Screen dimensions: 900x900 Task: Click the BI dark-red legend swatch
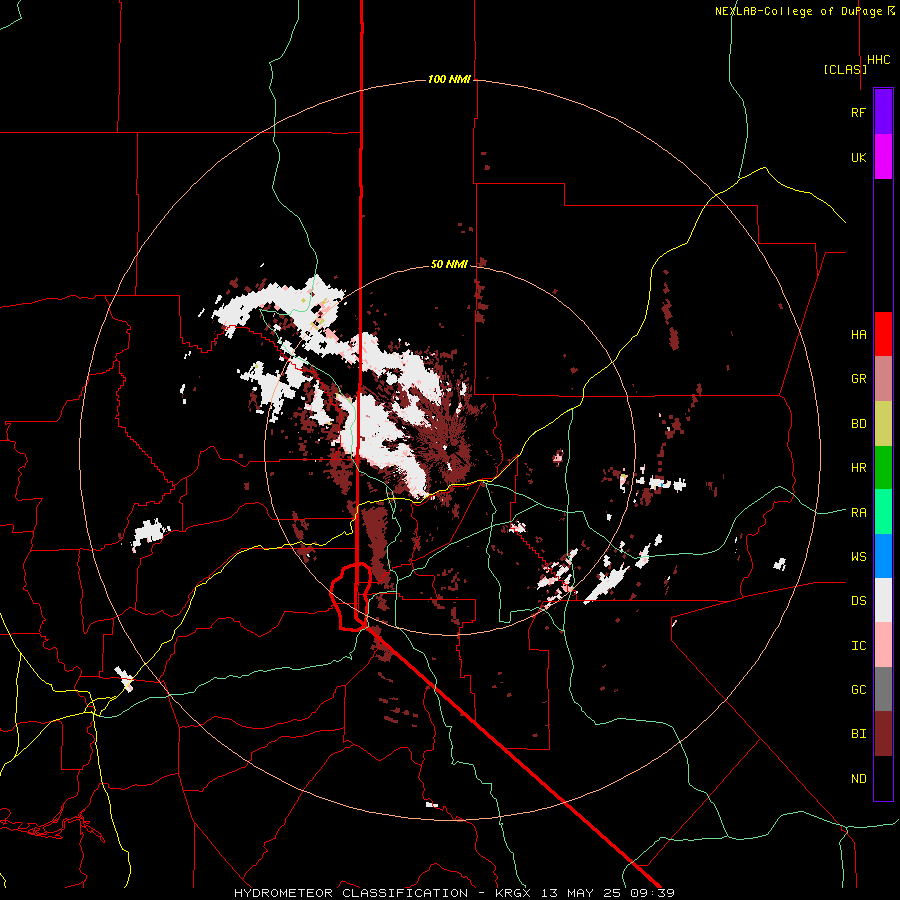pyautogui.click(x=883, y=734)
